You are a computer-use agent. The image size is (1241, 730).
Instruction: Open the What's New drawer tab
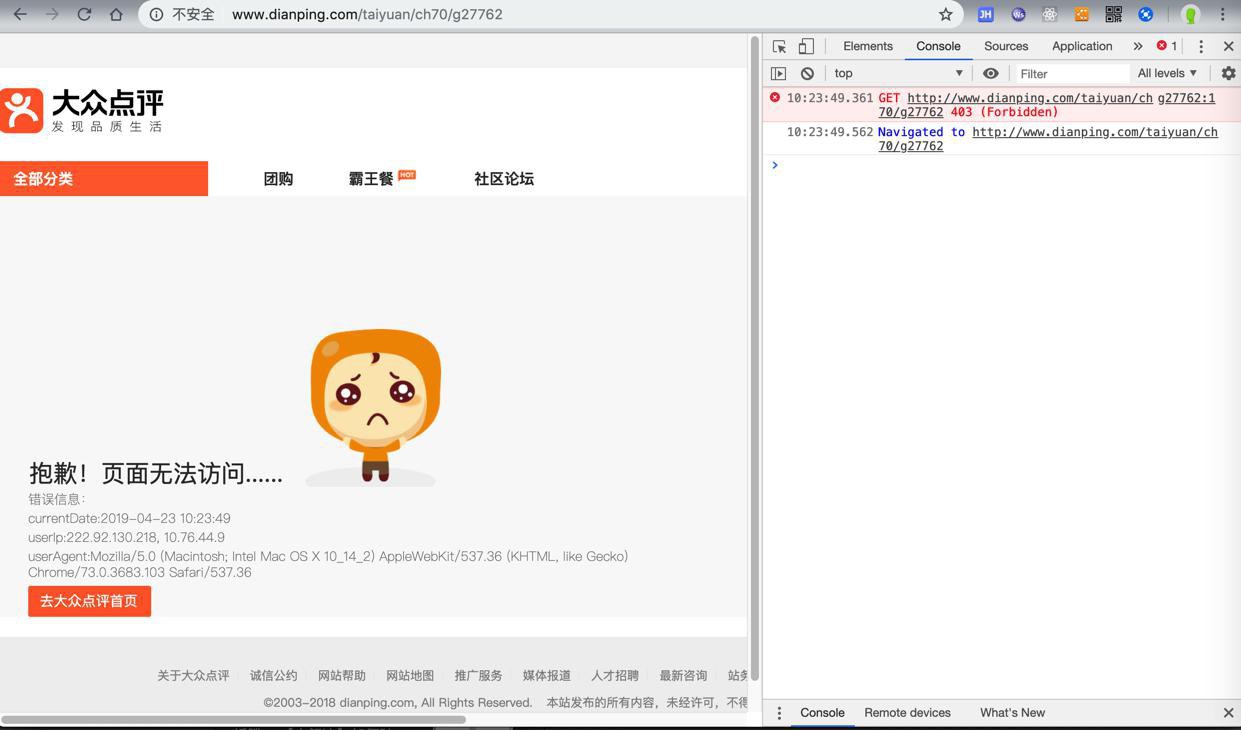coord(1012,713)
